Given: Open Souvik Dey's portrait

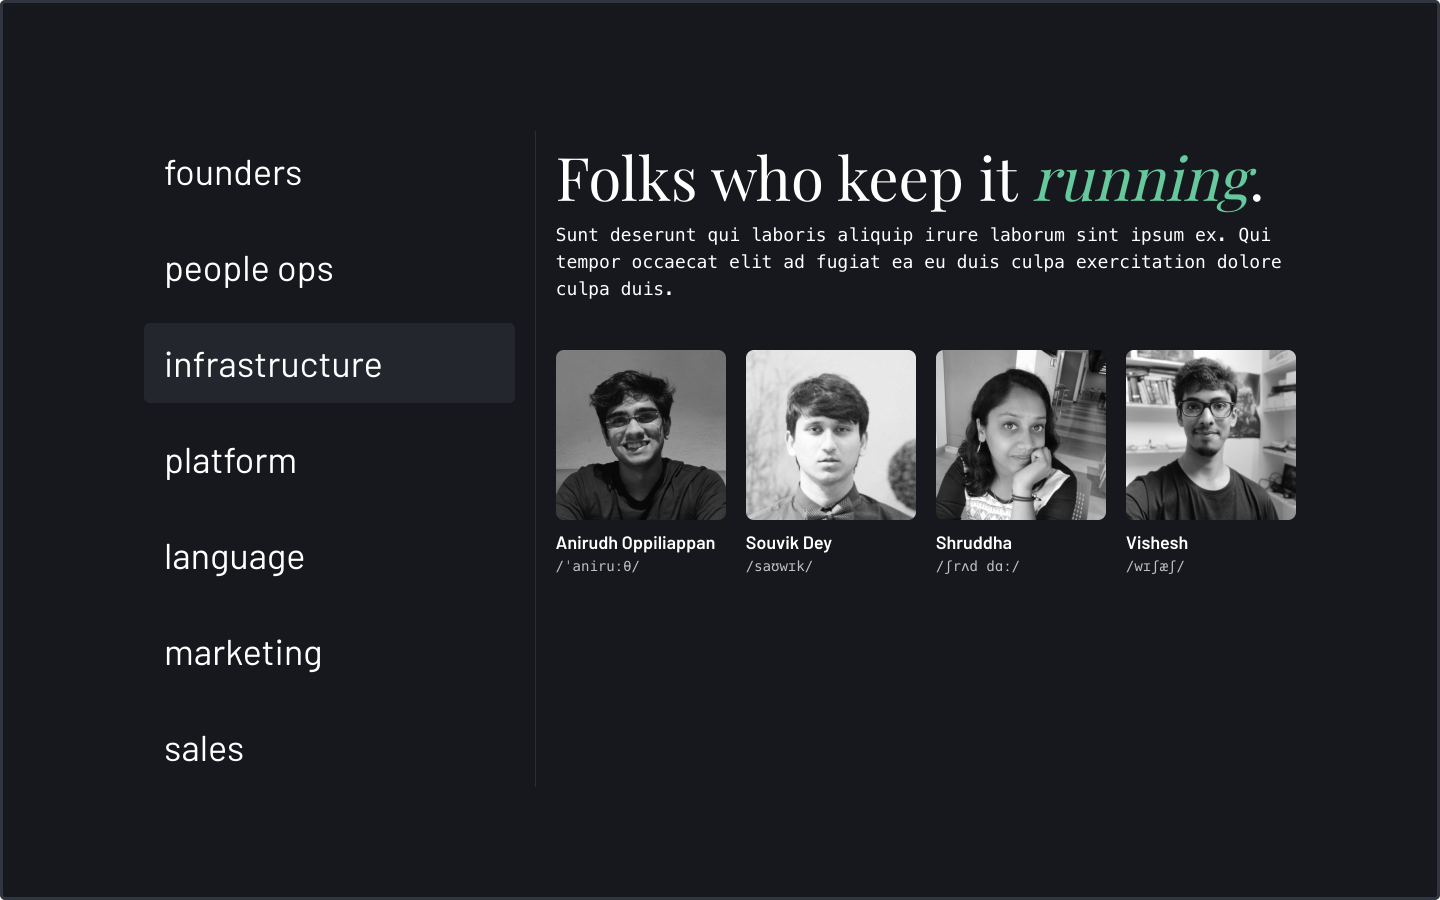Looking at the screenshot, I should tap(831, 435).
